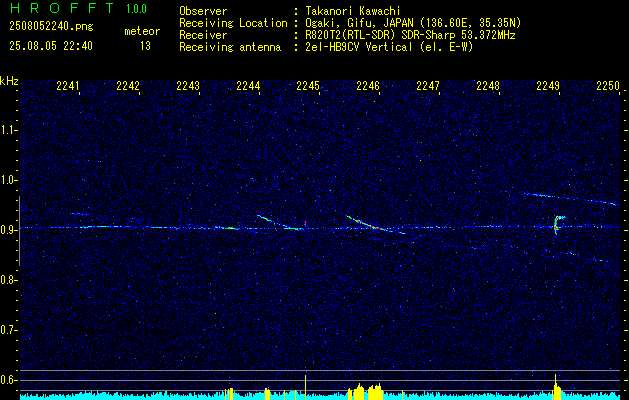This screenshot has height=400, width=629.
Task: Click the long faint upper trail between 2249 and 2250
Action: click(x=572, y=199)
